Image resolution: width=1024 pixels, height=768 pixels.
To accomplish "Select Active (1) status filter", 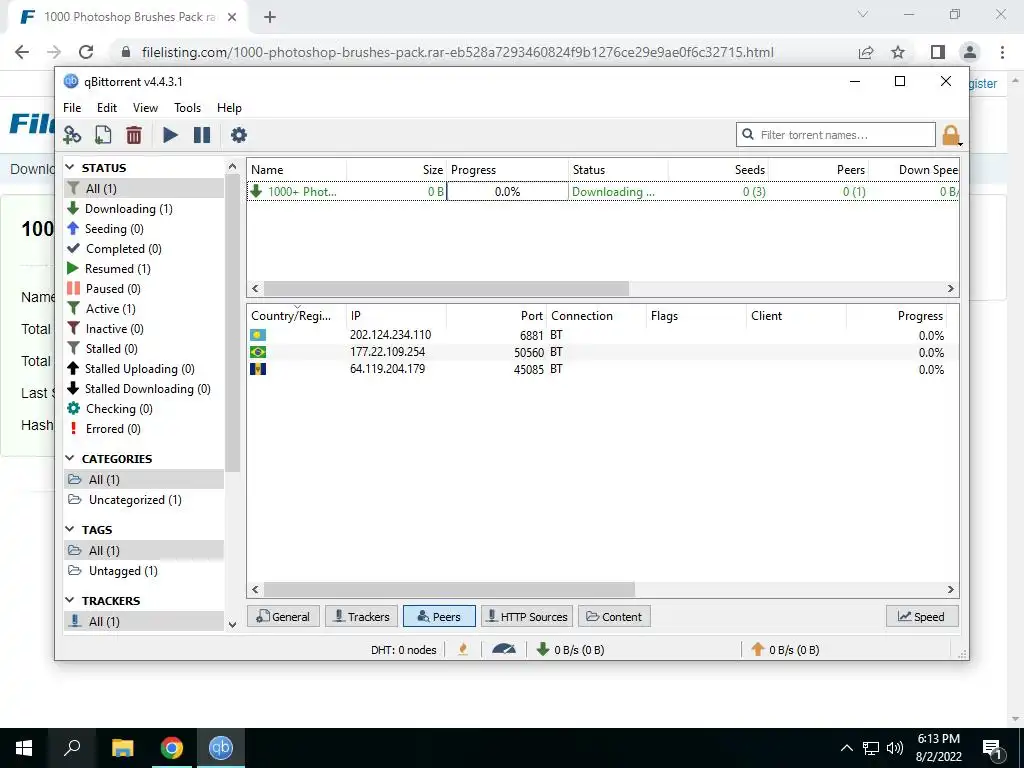I will (x=144, y=309).
